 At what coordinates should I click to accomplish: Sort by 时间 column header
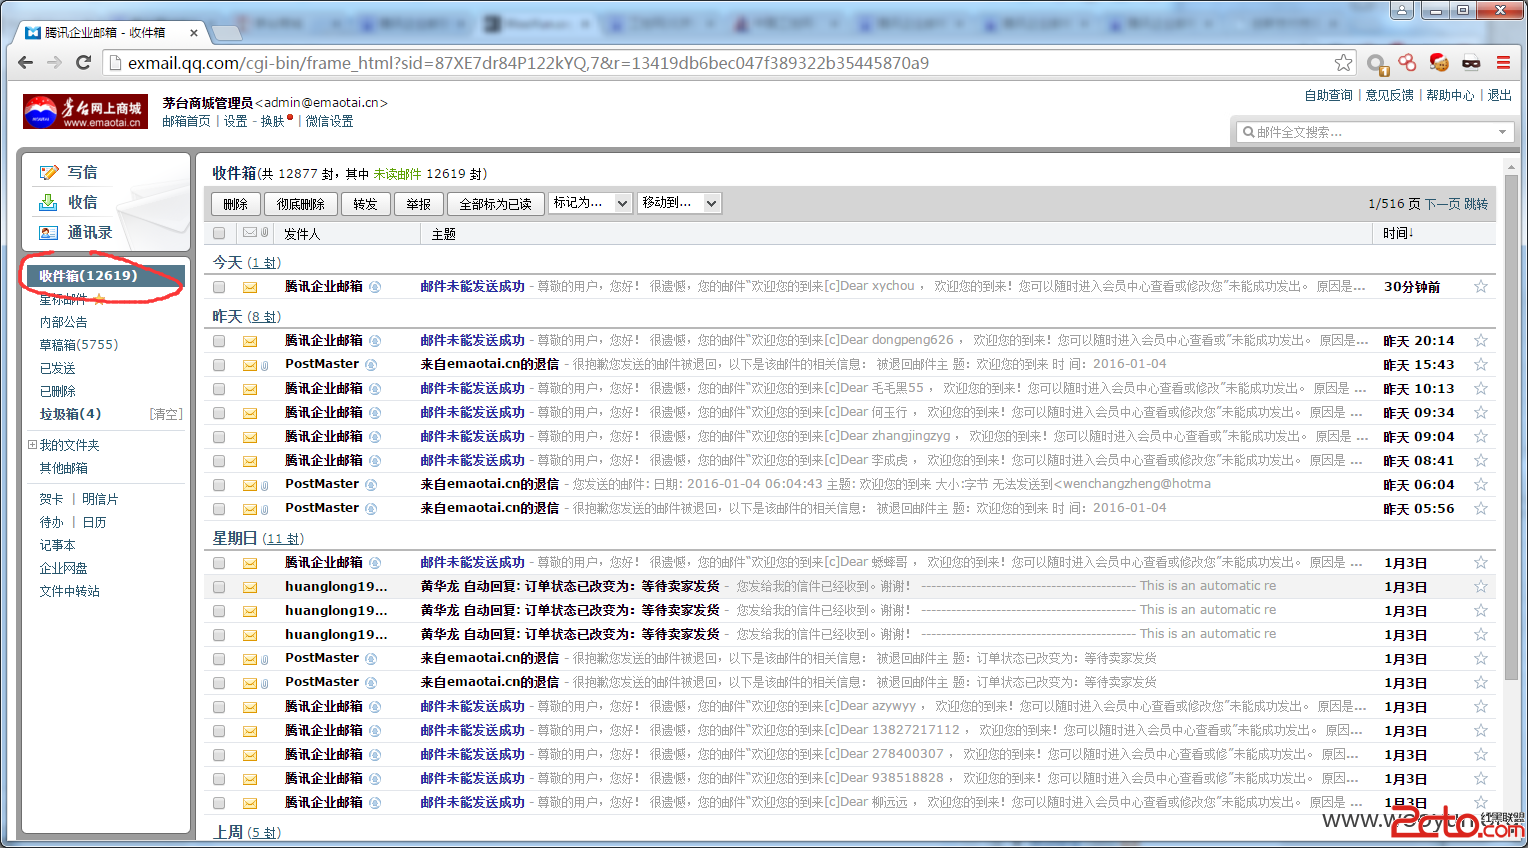[x=1398, y=233]
